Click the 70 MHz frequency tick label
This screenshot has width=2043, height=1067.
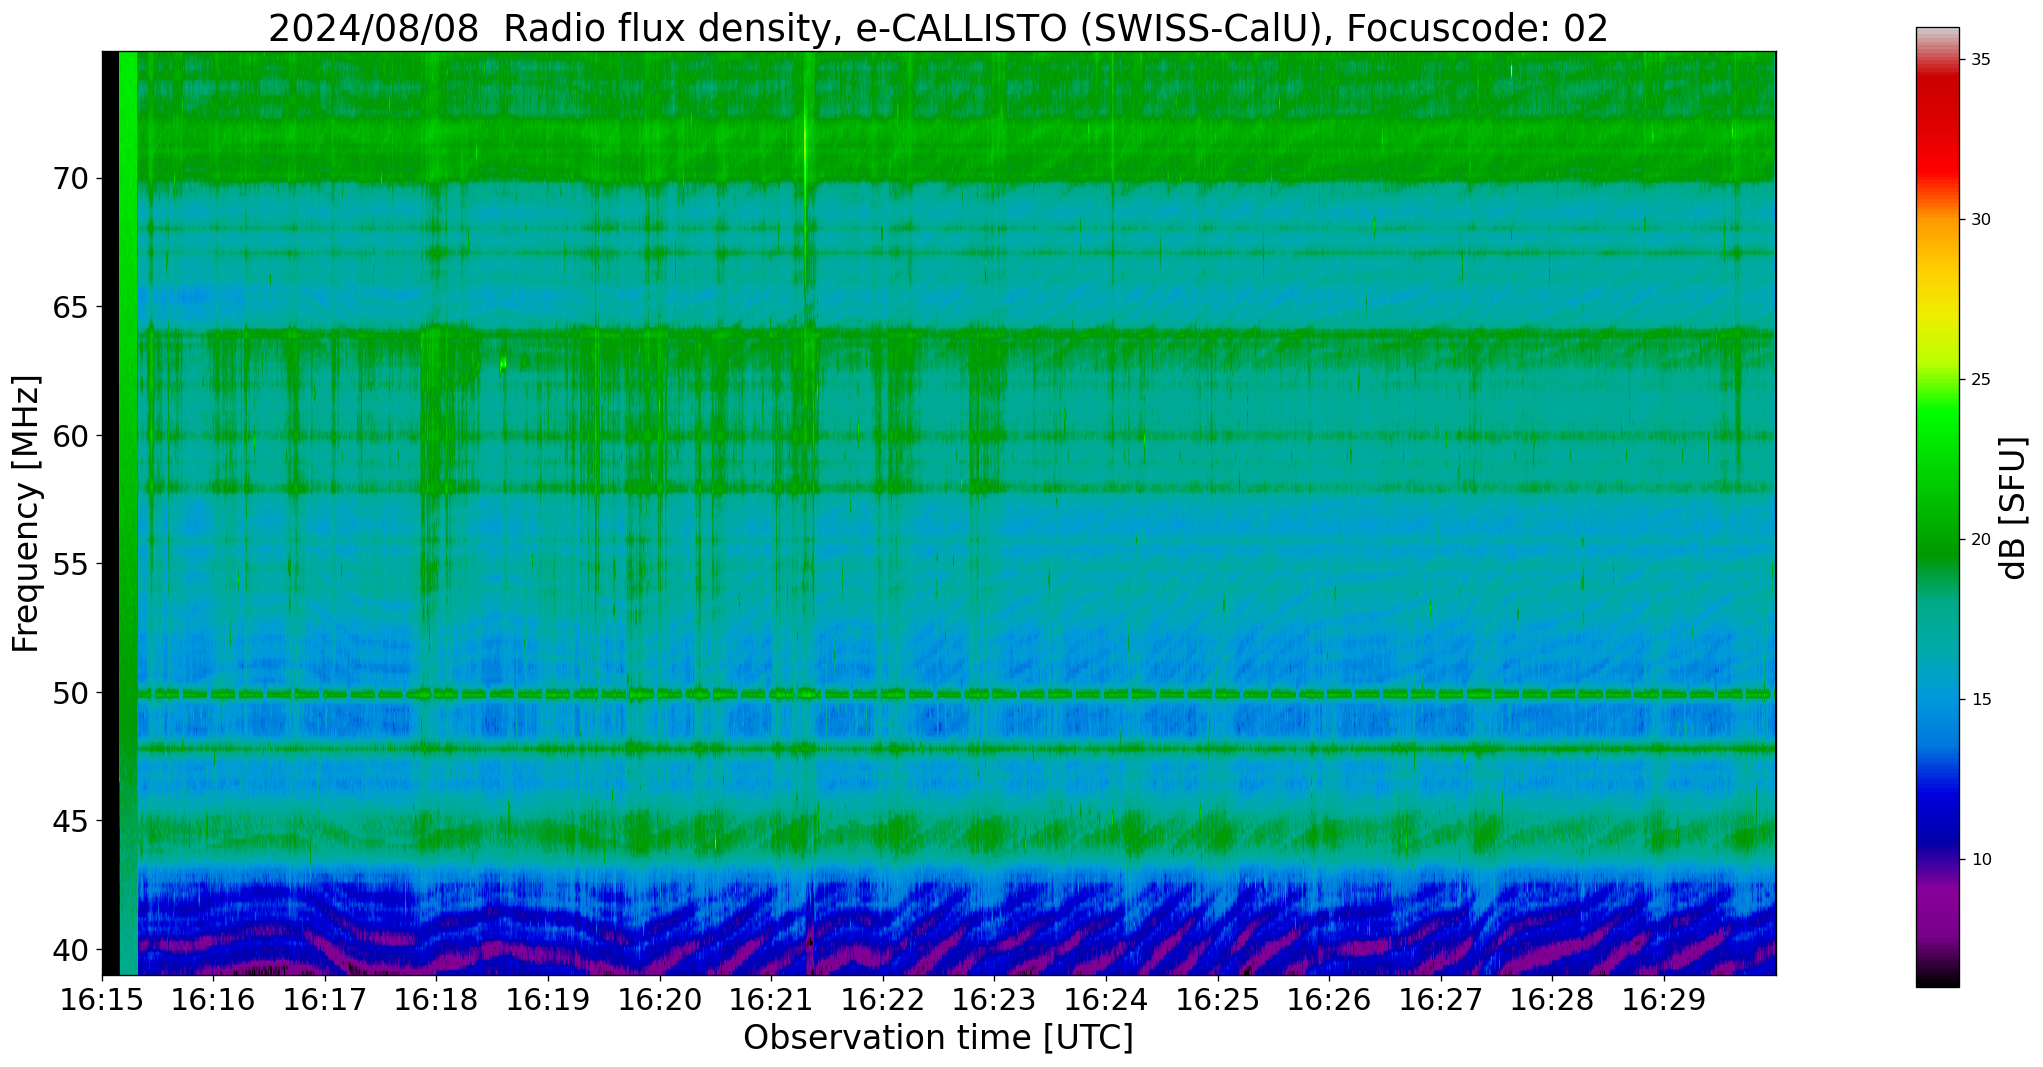tap(70, 179)
